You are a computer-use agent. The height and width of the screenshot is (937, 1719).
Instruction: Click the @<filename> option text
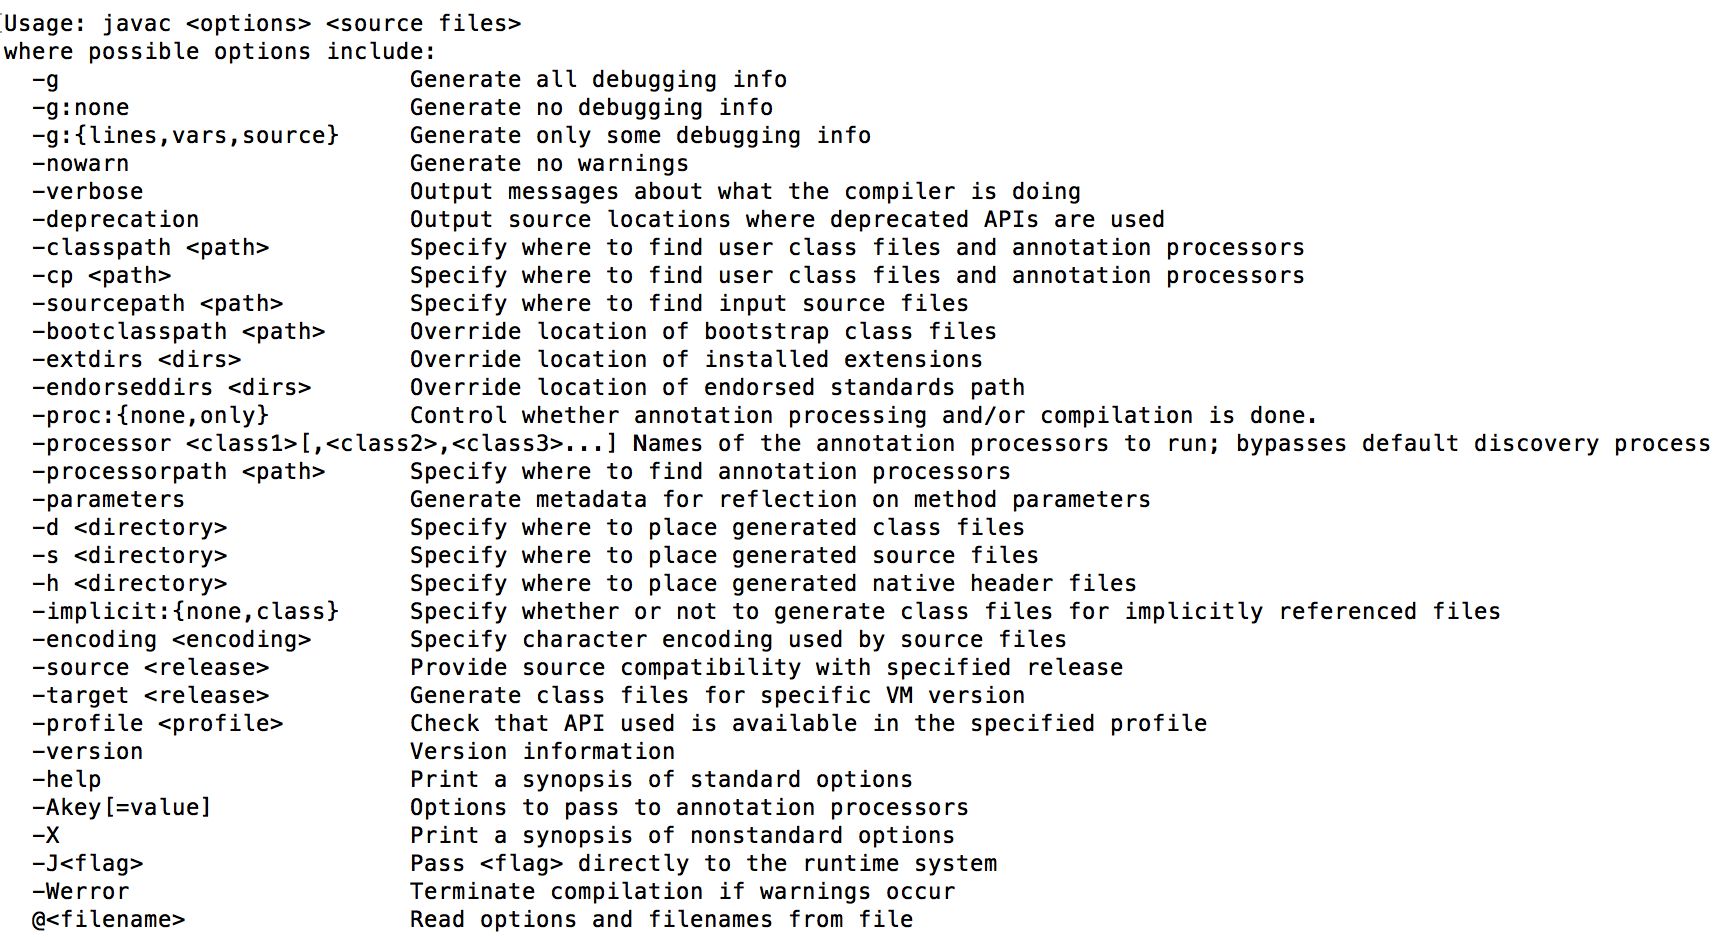[x=108, y=920]
